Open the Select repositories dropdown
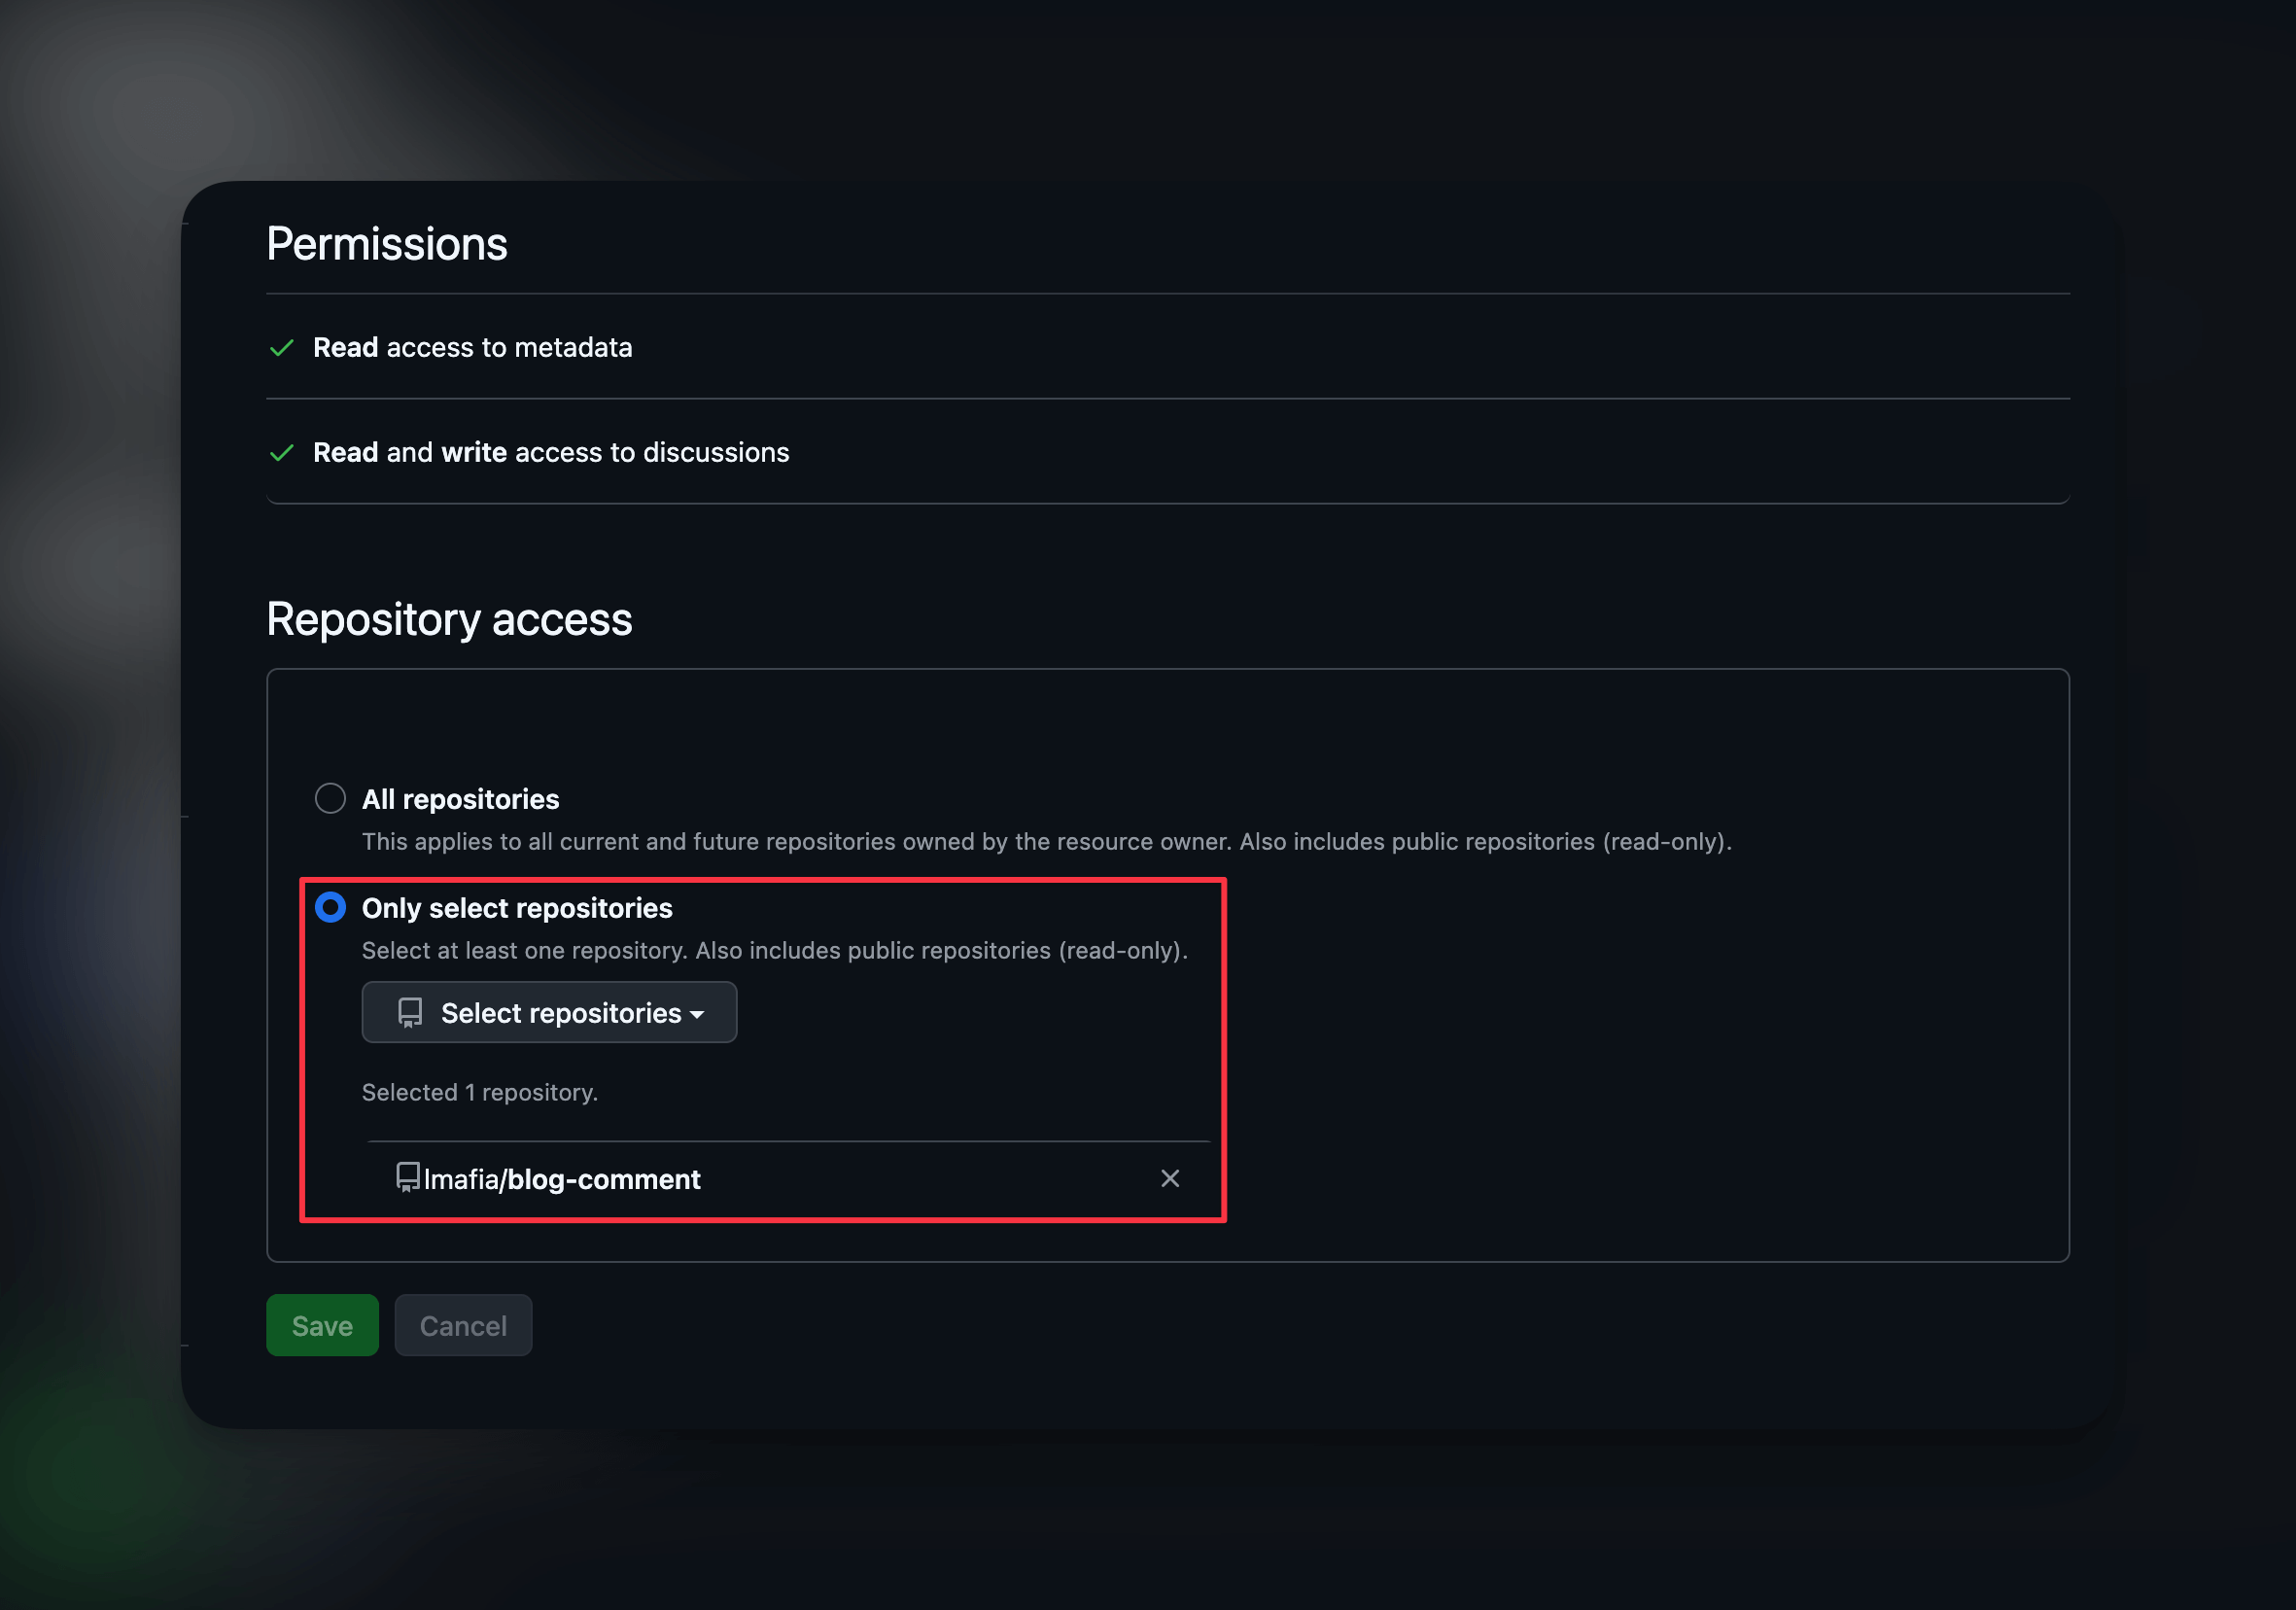Viewport: 2296px width, 1610px height. 549,1013
